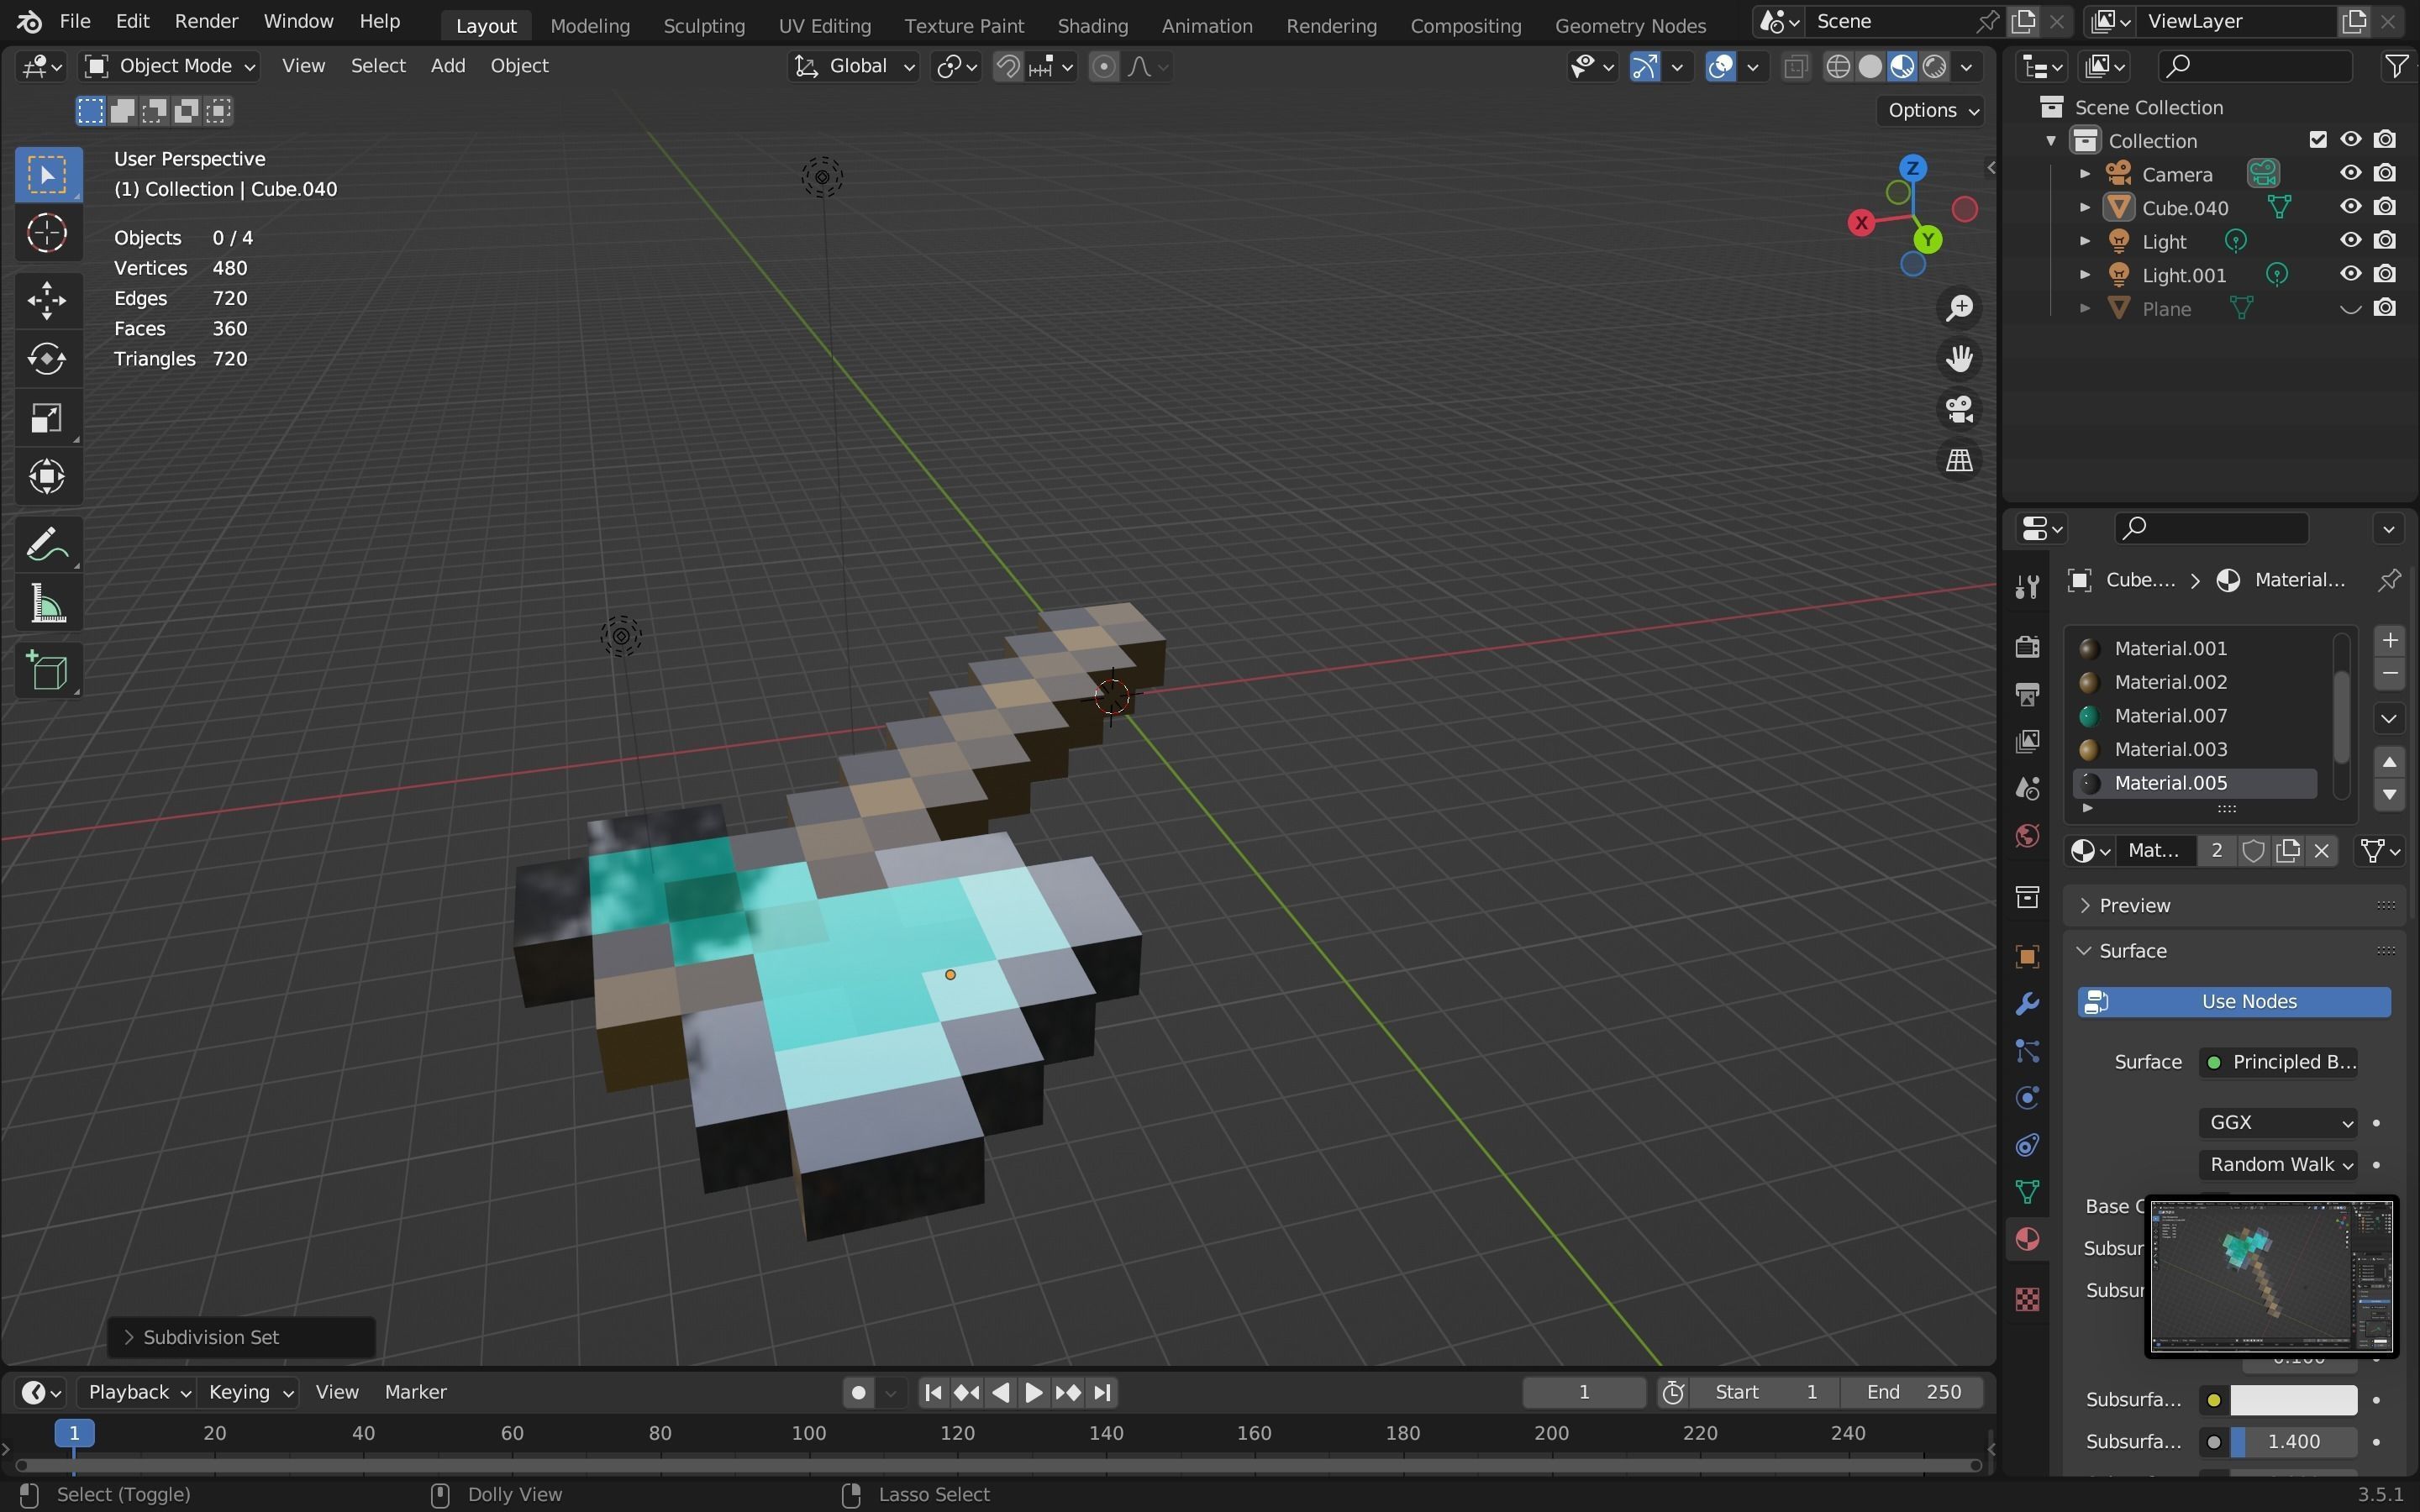This screenshot has width=2420, height=1512.
Task: Open the Modifiers properties tab
Action: [2027, 1004]
